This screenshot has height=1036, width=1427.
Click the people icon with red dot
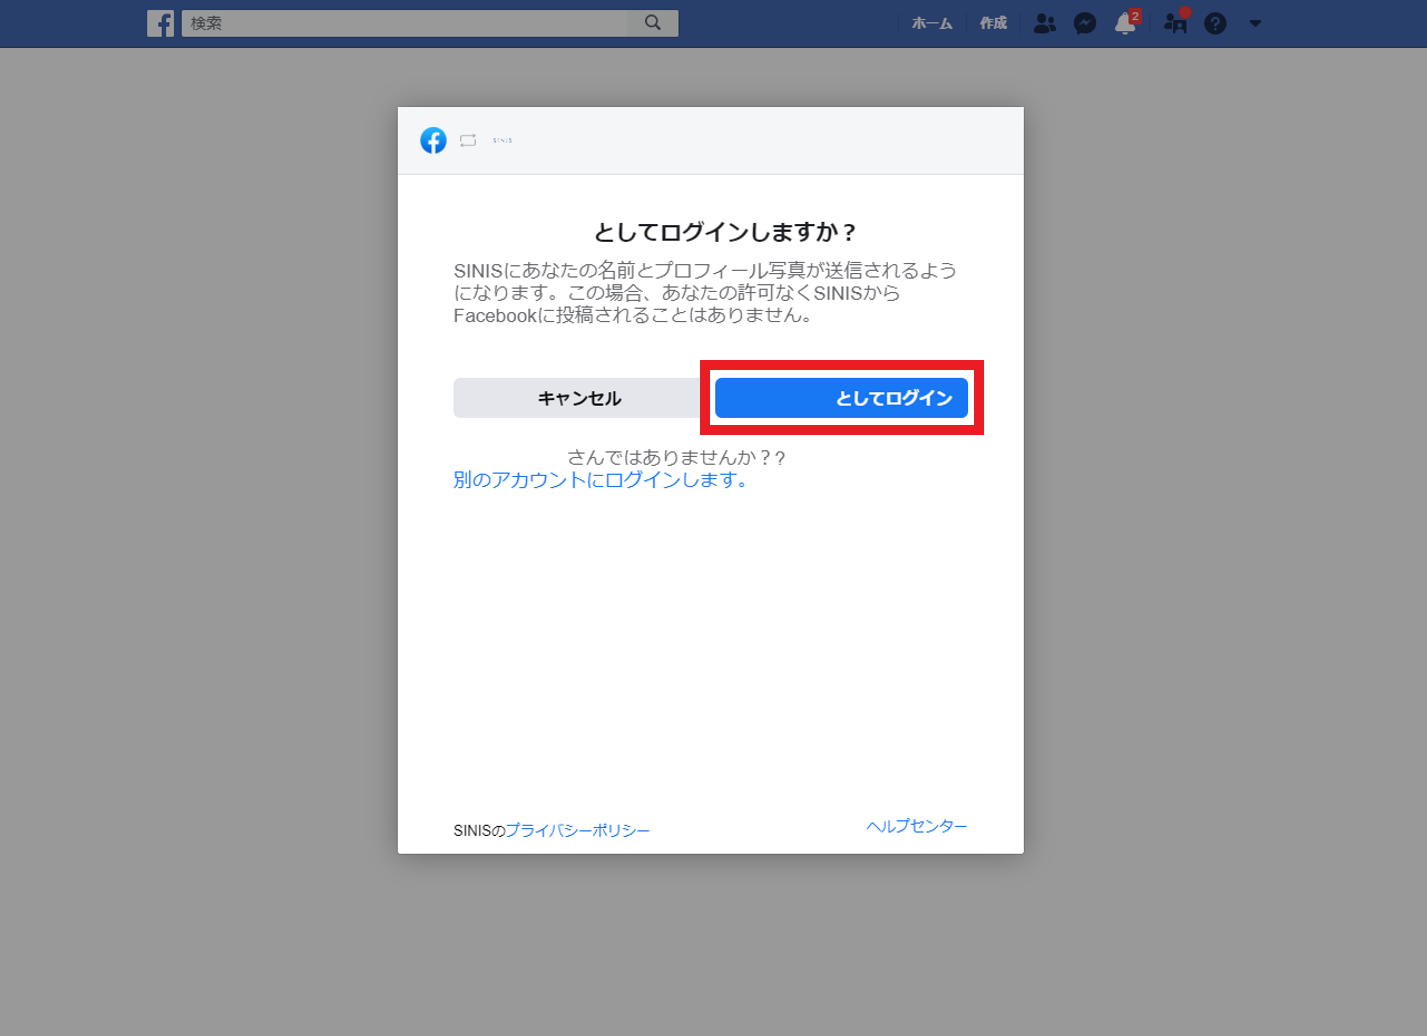[x=1176, y=23]
